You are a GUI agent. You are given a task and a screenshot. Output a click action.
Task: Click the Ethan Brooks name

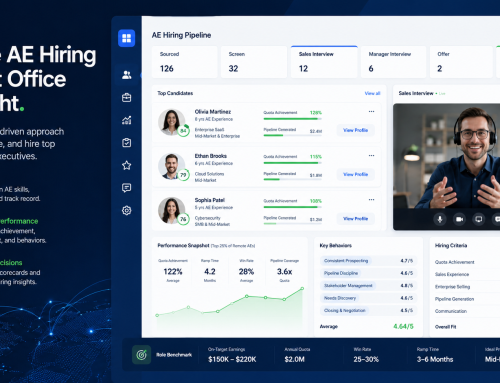coord(211,156)
